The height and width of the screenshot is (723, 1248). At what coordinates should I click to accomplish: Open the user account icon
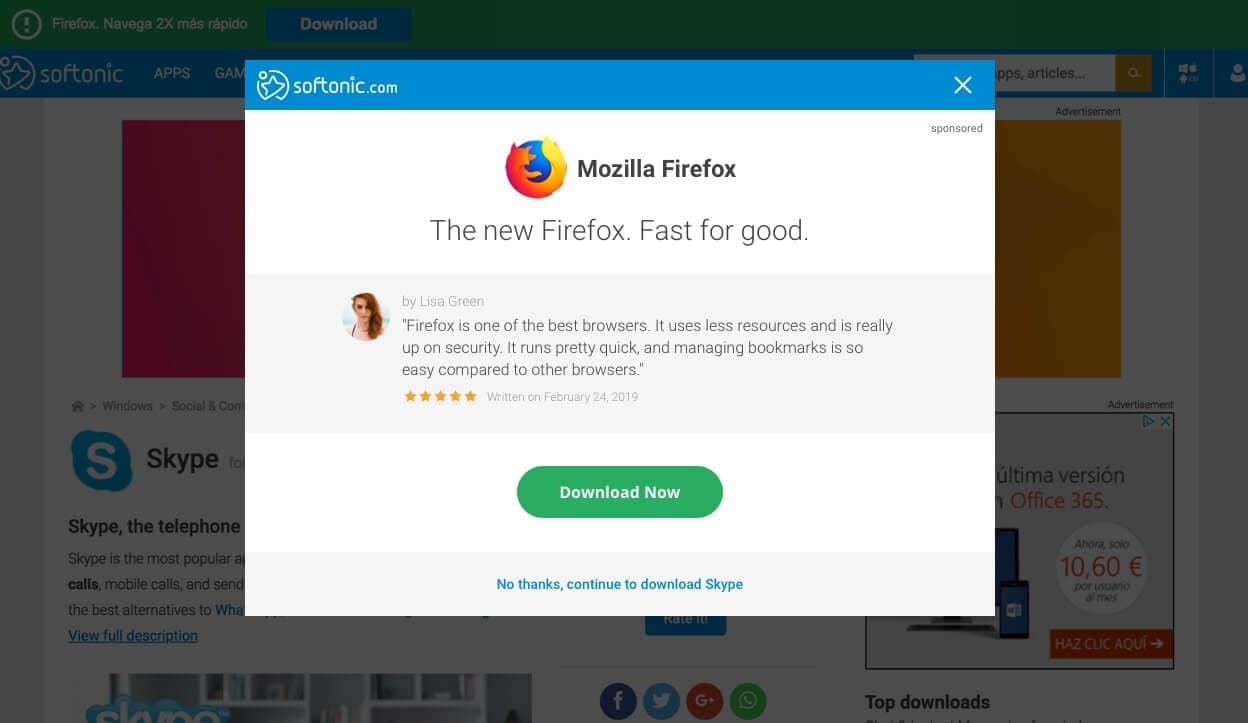click(1235, 72)
